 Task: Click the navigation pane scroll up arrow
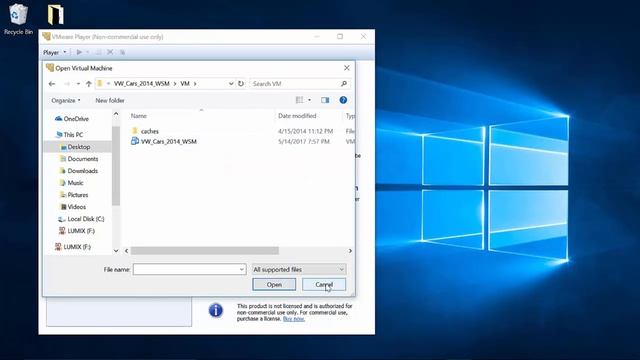tap(116, 114)
